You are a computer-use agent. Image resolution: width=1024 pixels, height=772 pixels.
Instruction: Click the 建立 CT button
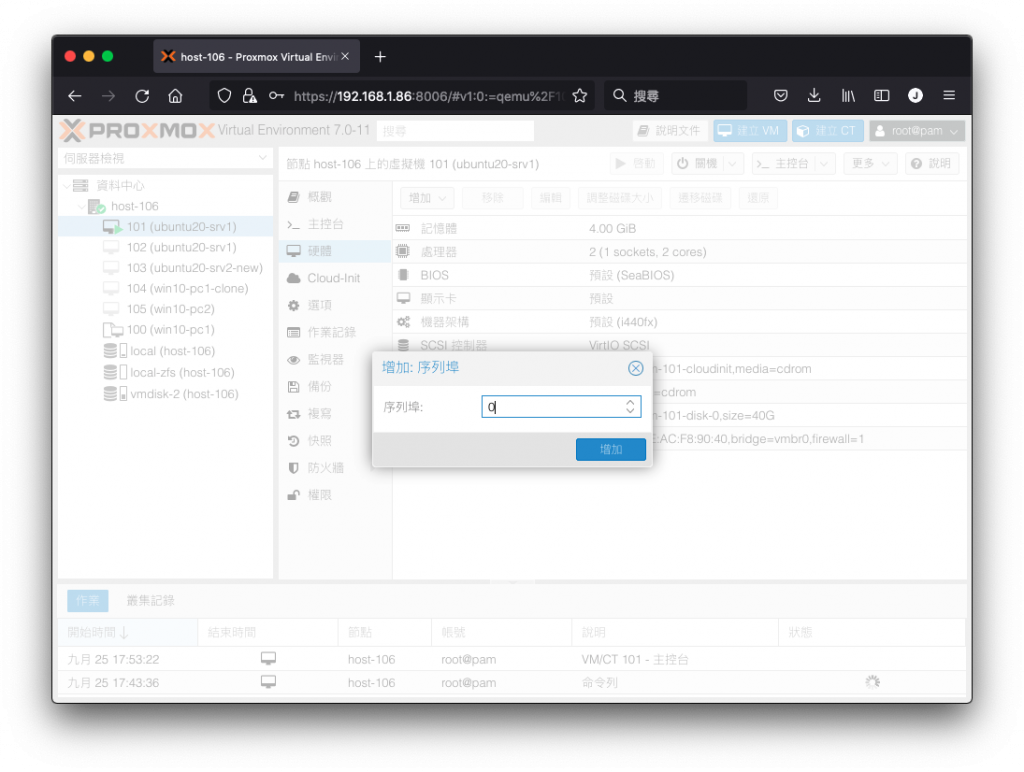tap(827, 131)
